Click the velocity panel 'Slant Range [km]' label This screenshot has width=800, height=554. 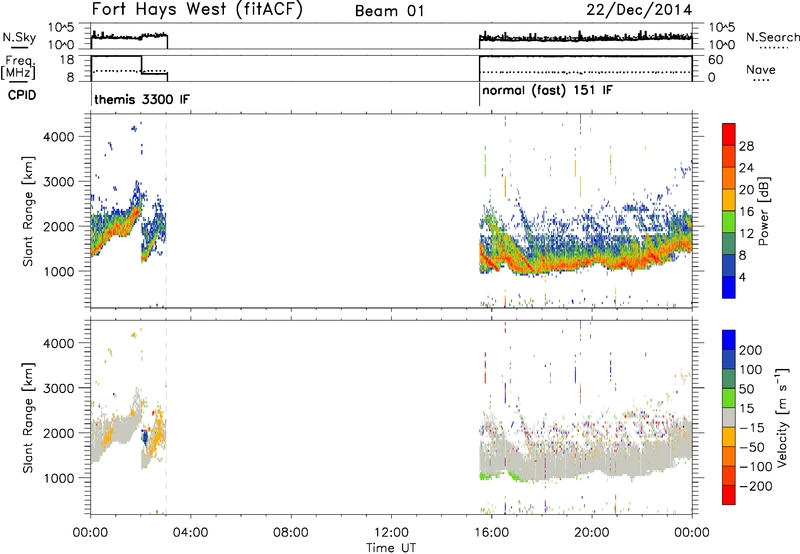tap(28, 418)
